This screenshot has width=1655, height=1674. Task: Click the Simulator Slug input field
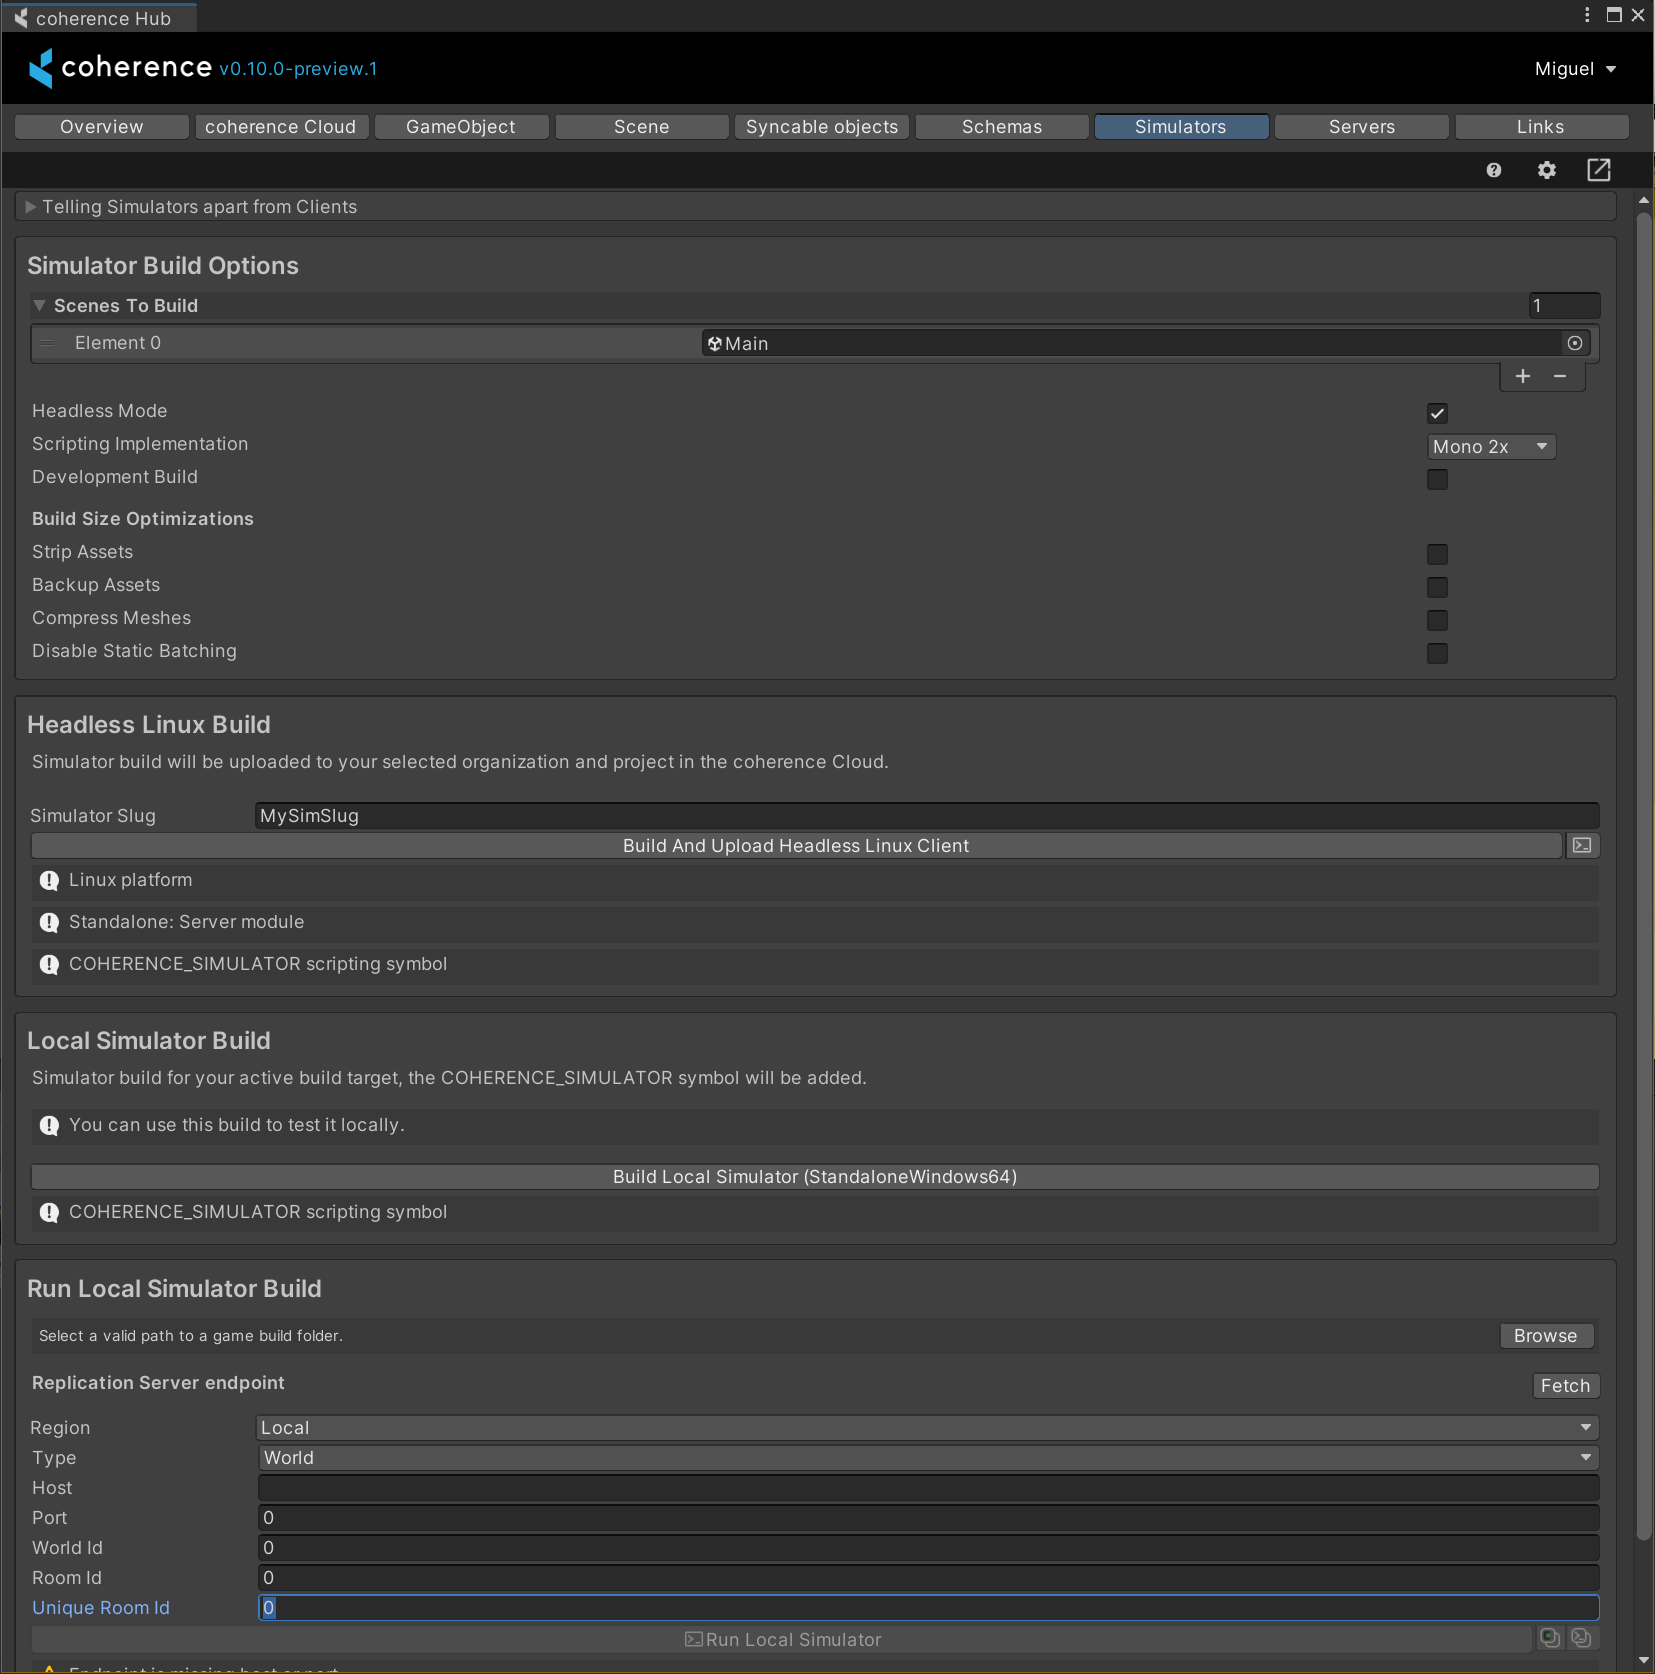(x=927, y=816)
